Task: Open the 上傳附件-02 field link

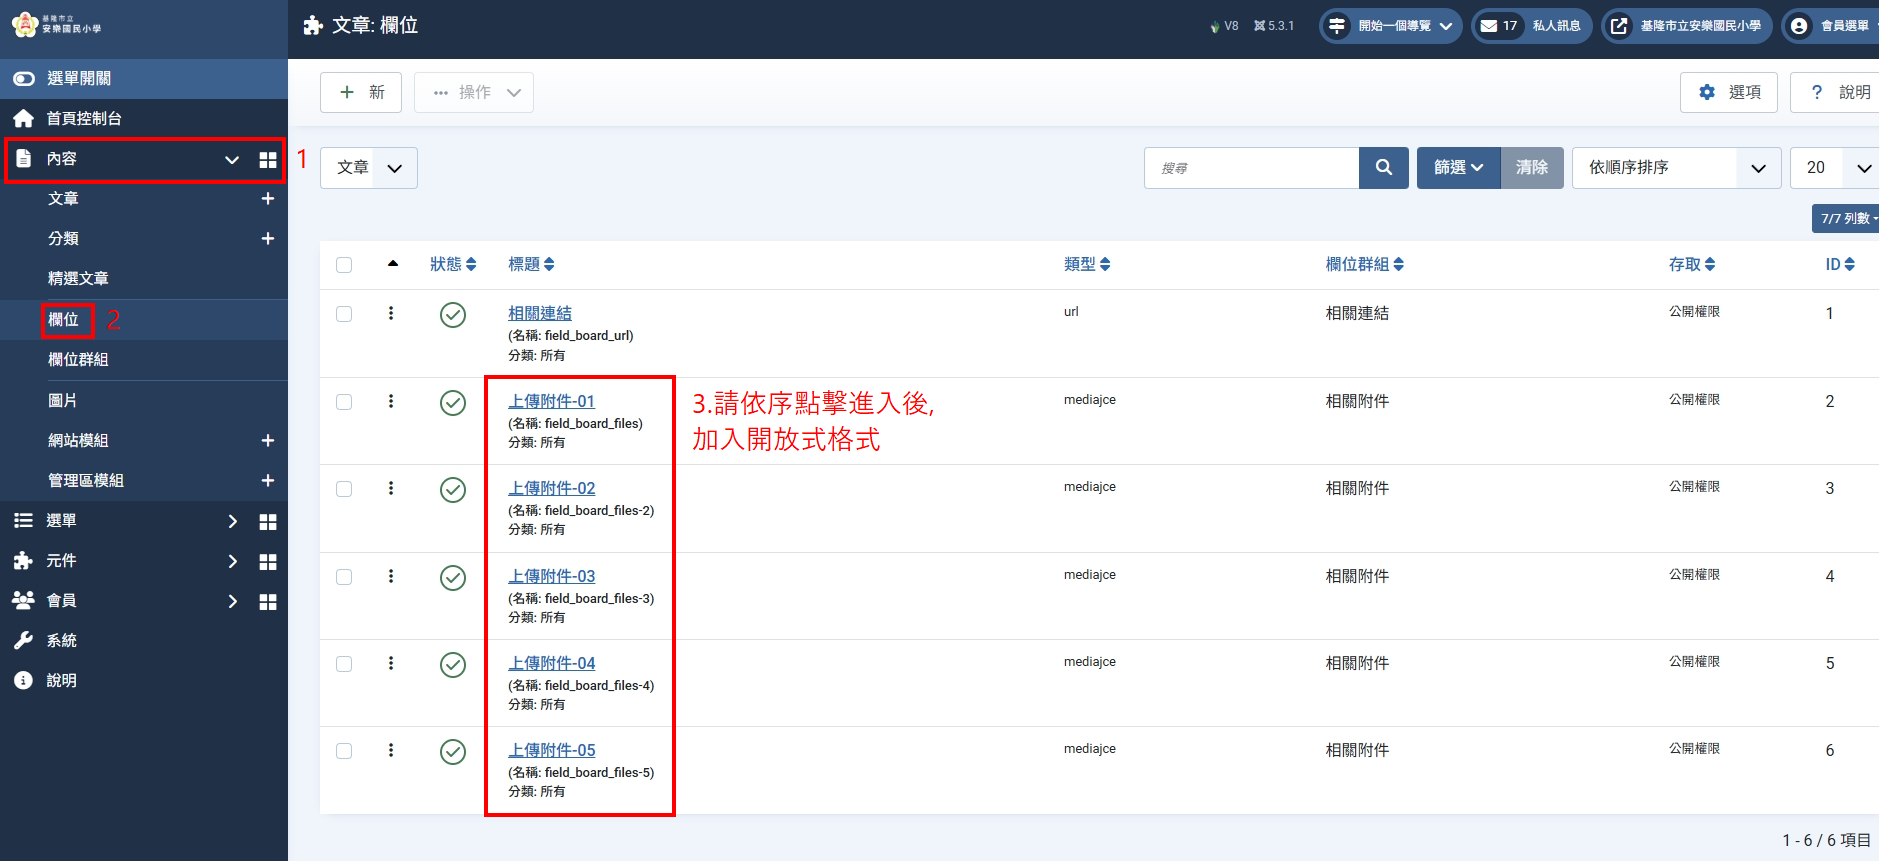Action: pyautogui.click(x=551, y=488)
